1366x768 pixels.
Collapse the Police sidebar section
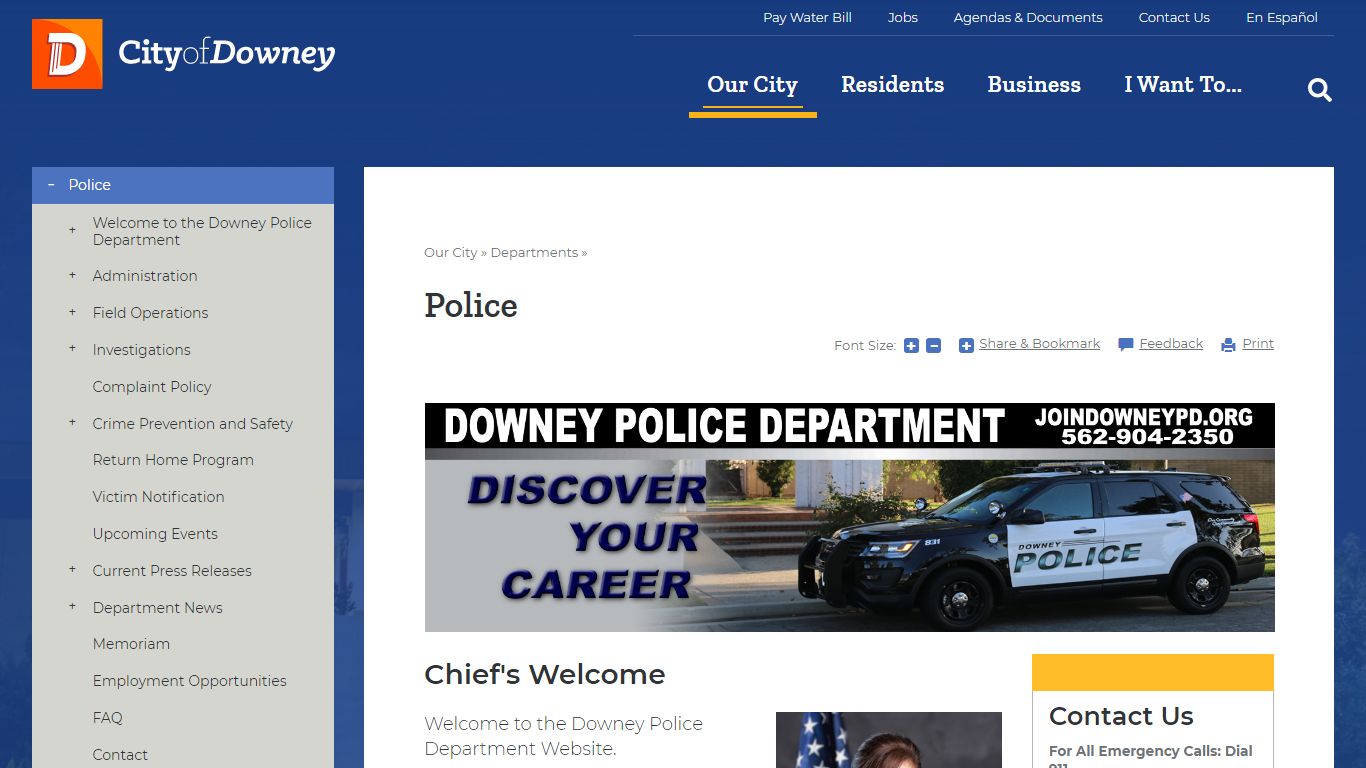point(51,185)
